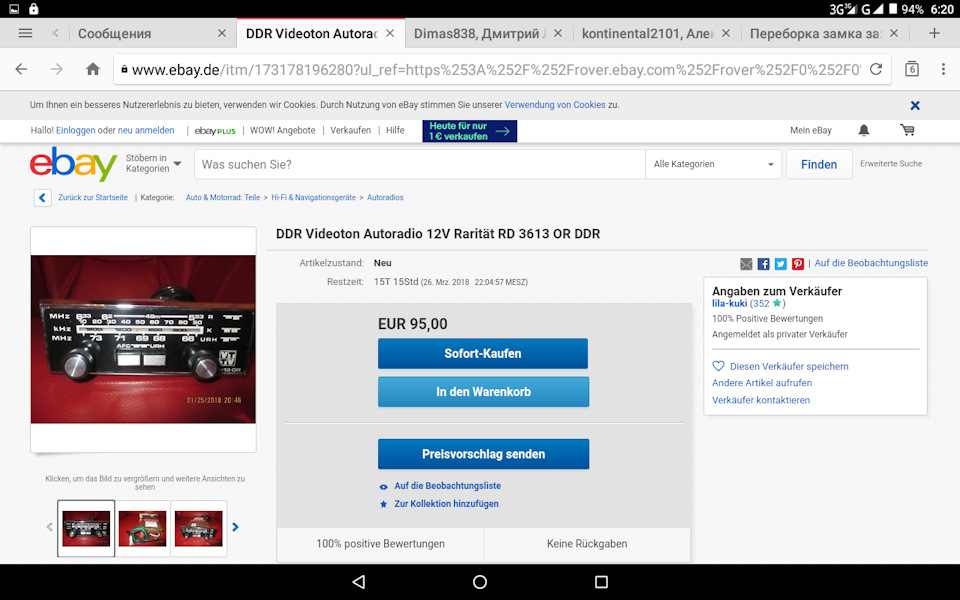
Task: Share listing via email icon
Action: pyautogui.click(x=746, y=264)
